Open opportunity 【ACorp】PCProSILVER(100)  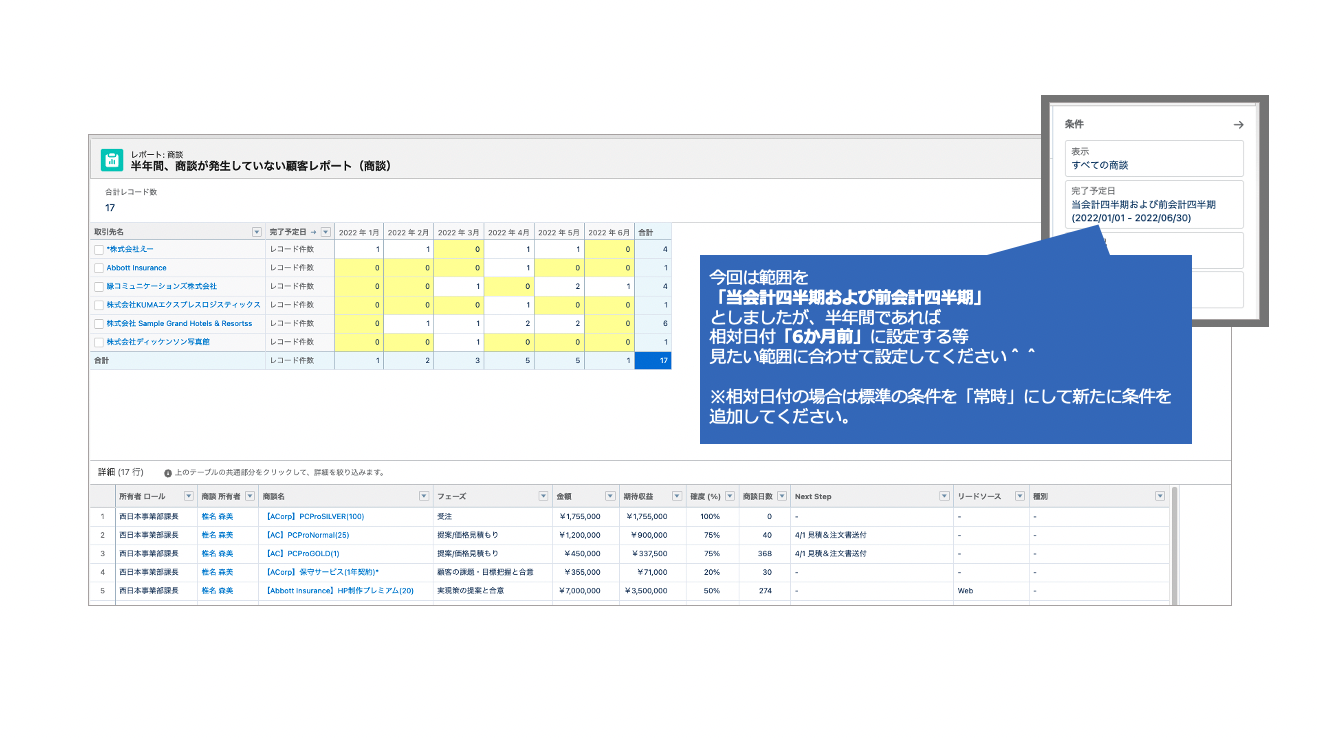coord(313,517)
